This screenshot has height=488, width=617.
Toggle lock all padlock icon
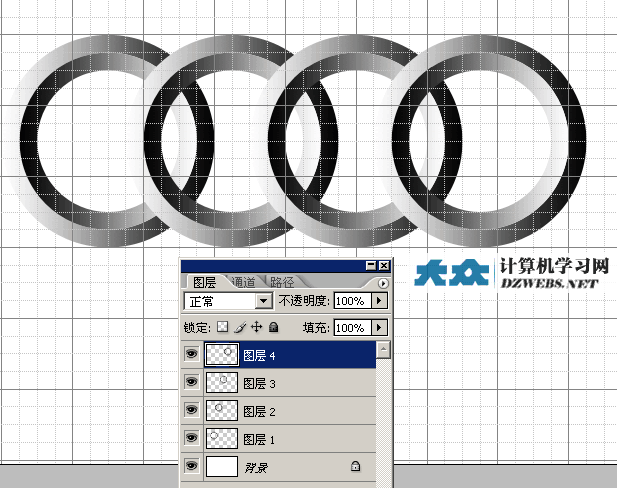click(273, 327)
